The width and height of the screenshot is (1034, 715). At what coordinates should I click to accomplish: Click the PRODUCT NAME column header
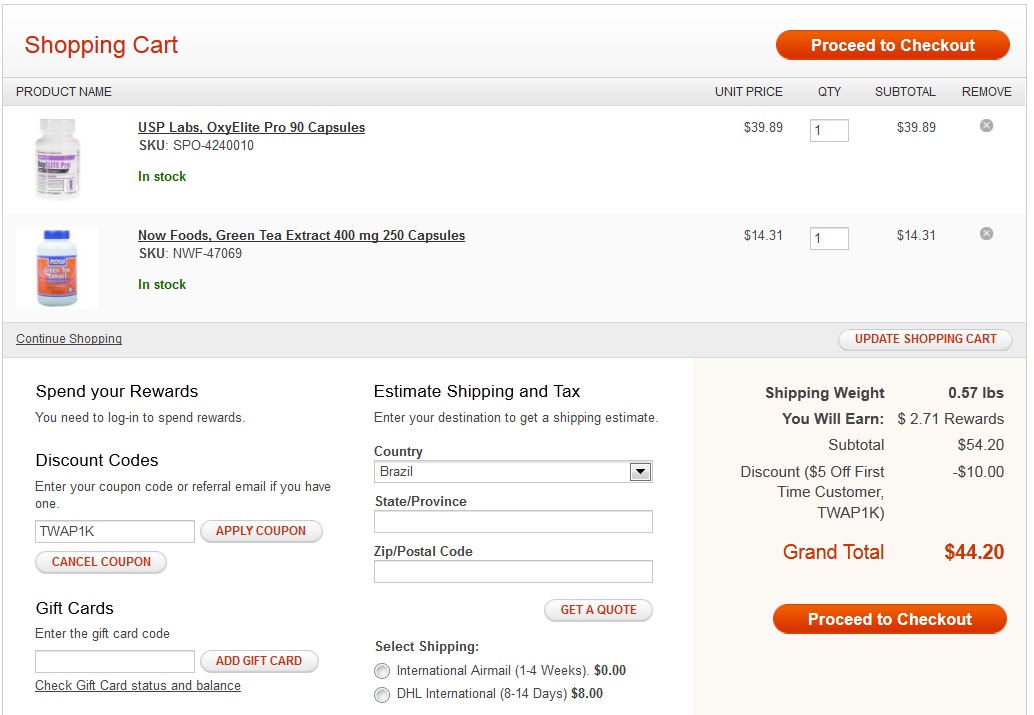[64, 92]
